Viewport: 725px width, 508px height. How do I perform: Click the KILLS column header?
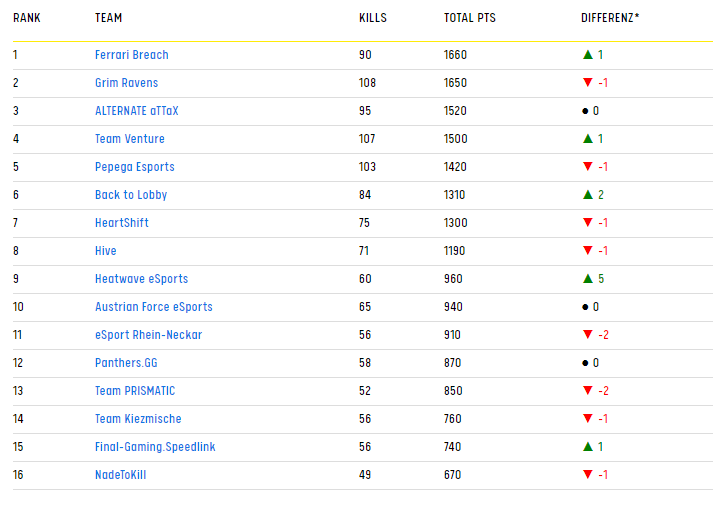pyautogui.click(x=373, y=18)
